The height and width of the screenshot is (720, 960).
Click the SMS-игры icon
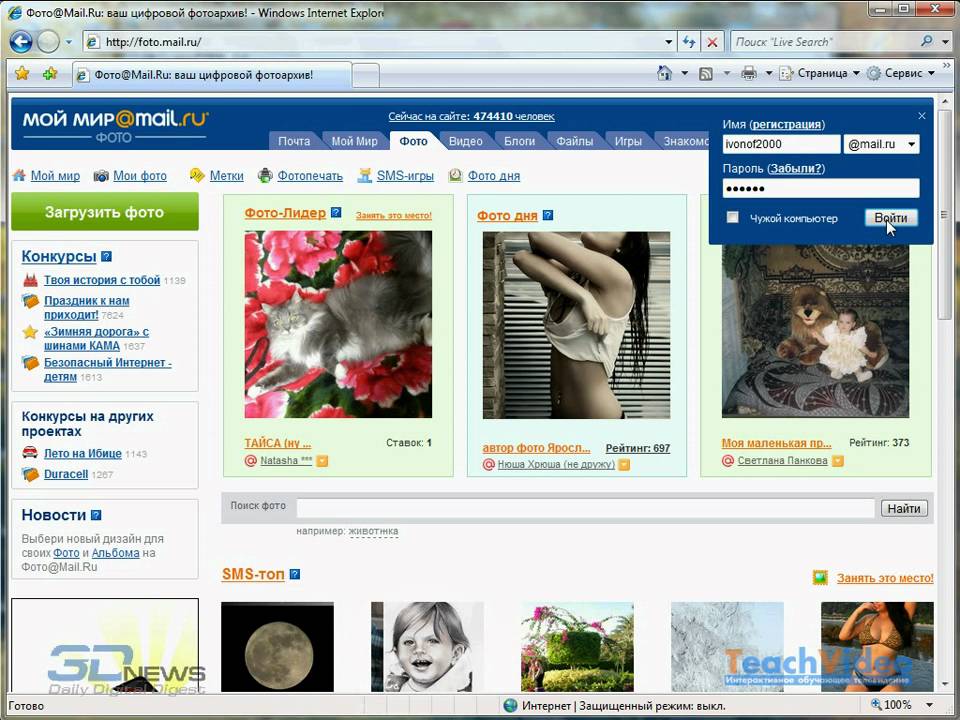[x=364, y=176]
